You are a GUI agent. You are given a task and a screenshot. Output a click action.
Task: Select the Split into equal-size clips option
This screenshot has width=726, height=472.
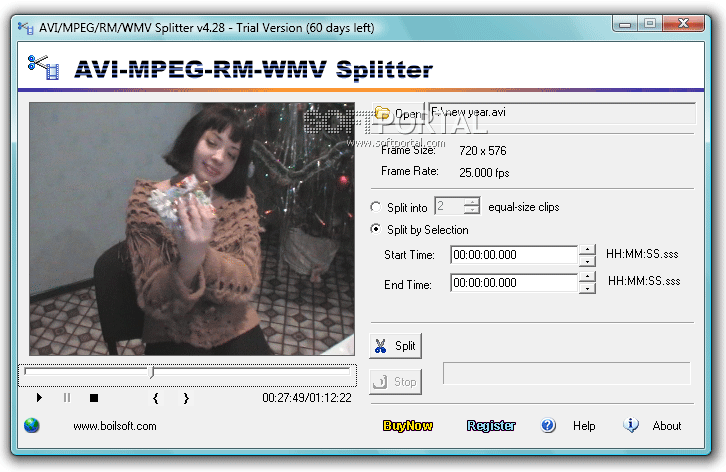(x=376, y=207)
